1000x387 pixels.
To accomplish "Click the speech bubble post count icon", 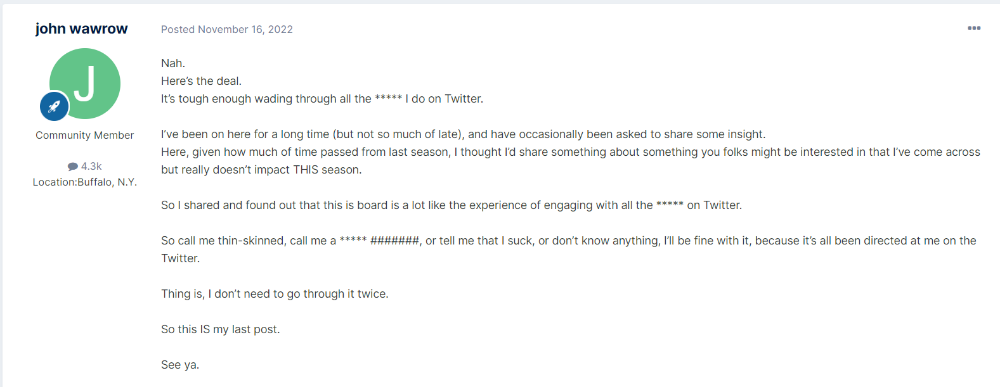I will 73,167.
